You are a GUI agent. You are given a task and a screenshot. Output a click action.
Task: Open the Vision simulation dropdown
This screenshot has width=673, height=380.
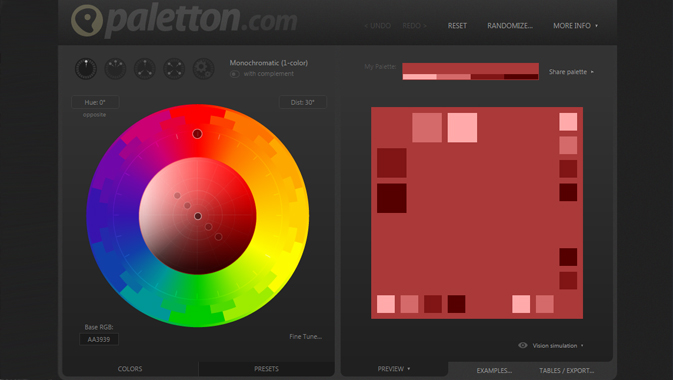click(x=558, y=346)
